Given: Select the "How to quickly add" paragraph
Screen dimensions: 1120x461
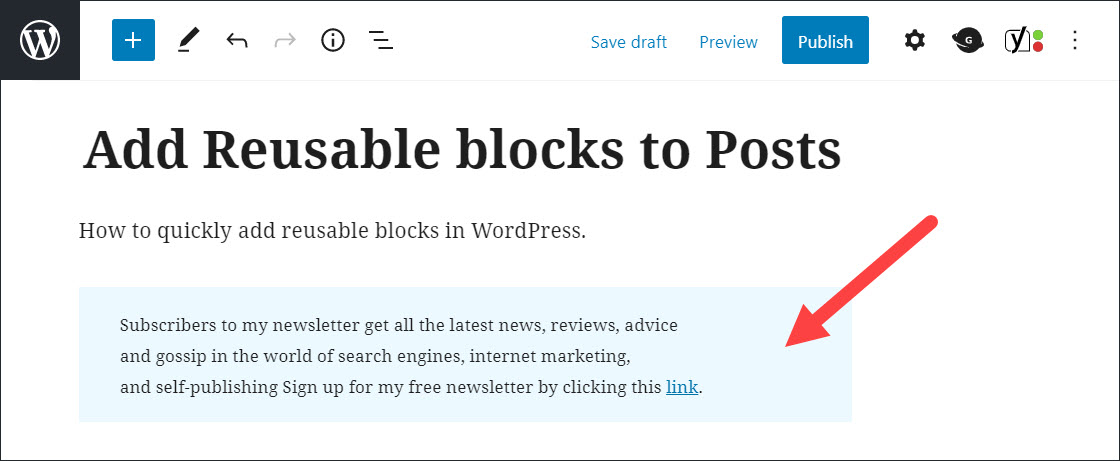Looking at the screenshot, I should 332,232.
